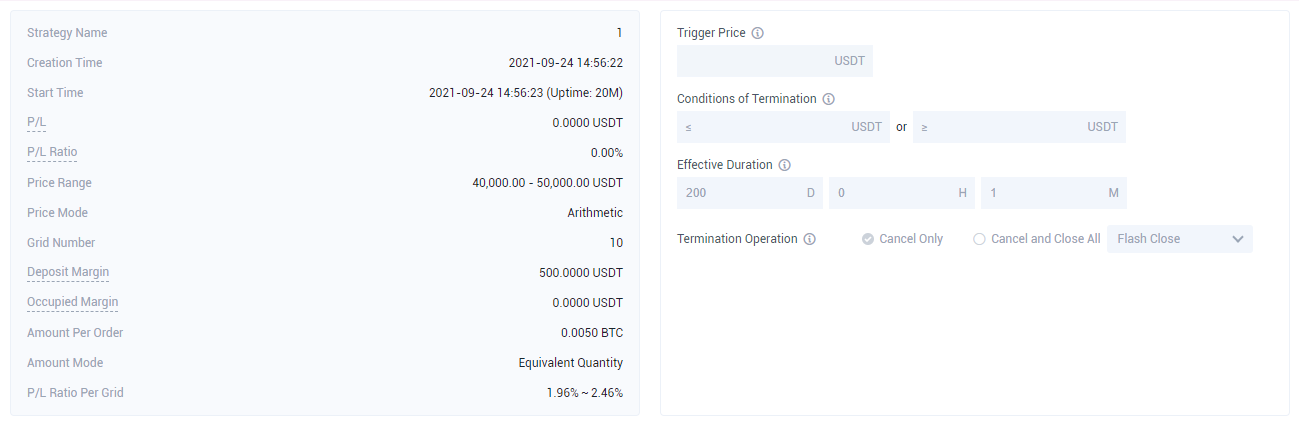
Task: Click the Price Range value 40,000.00 - 50,000.00 USDT
Action: click(x=547, y=183)
